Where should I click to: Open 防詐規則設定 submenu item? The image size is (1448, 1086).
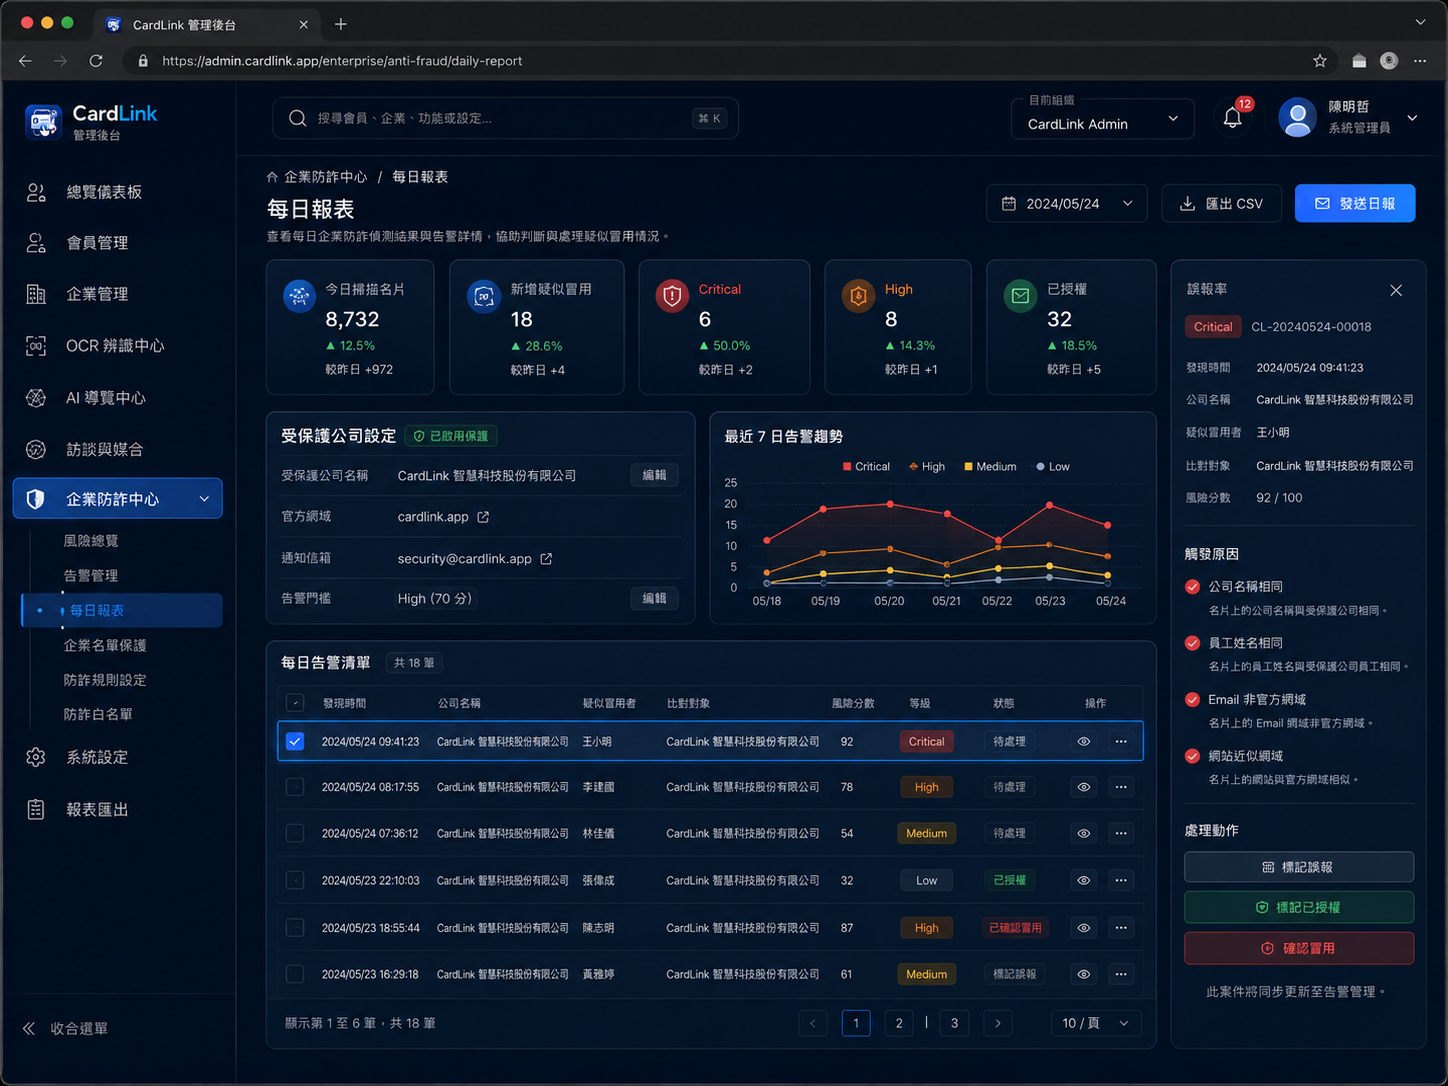(x=105, y=680)
